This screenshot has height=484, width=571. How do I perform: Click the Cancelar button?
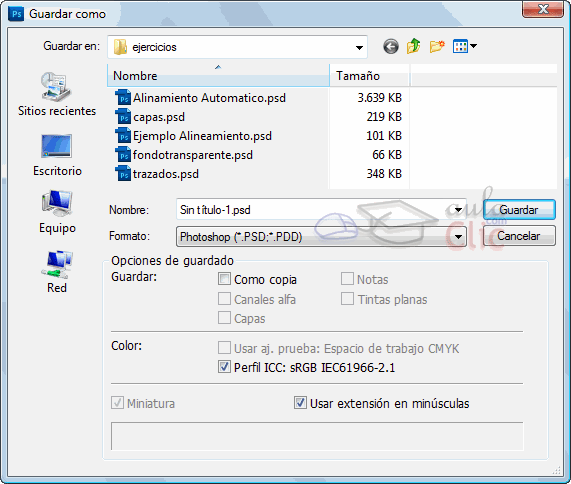pos(519,236)
